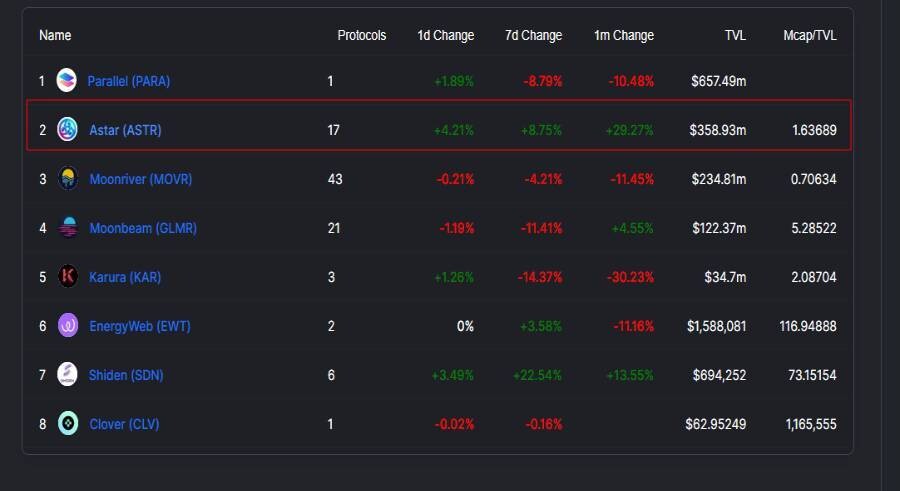The image size is (900, 491).
Task: Open the Moonbeam (GLMR) chain link
Action: (x=143, y=228)
